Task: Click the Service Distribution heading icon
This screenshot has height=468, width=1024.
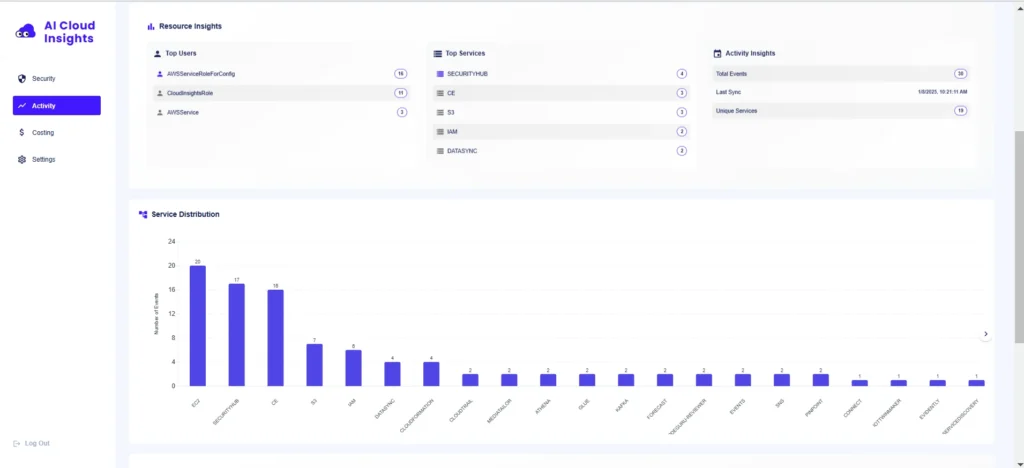Action: pos(143,214)
